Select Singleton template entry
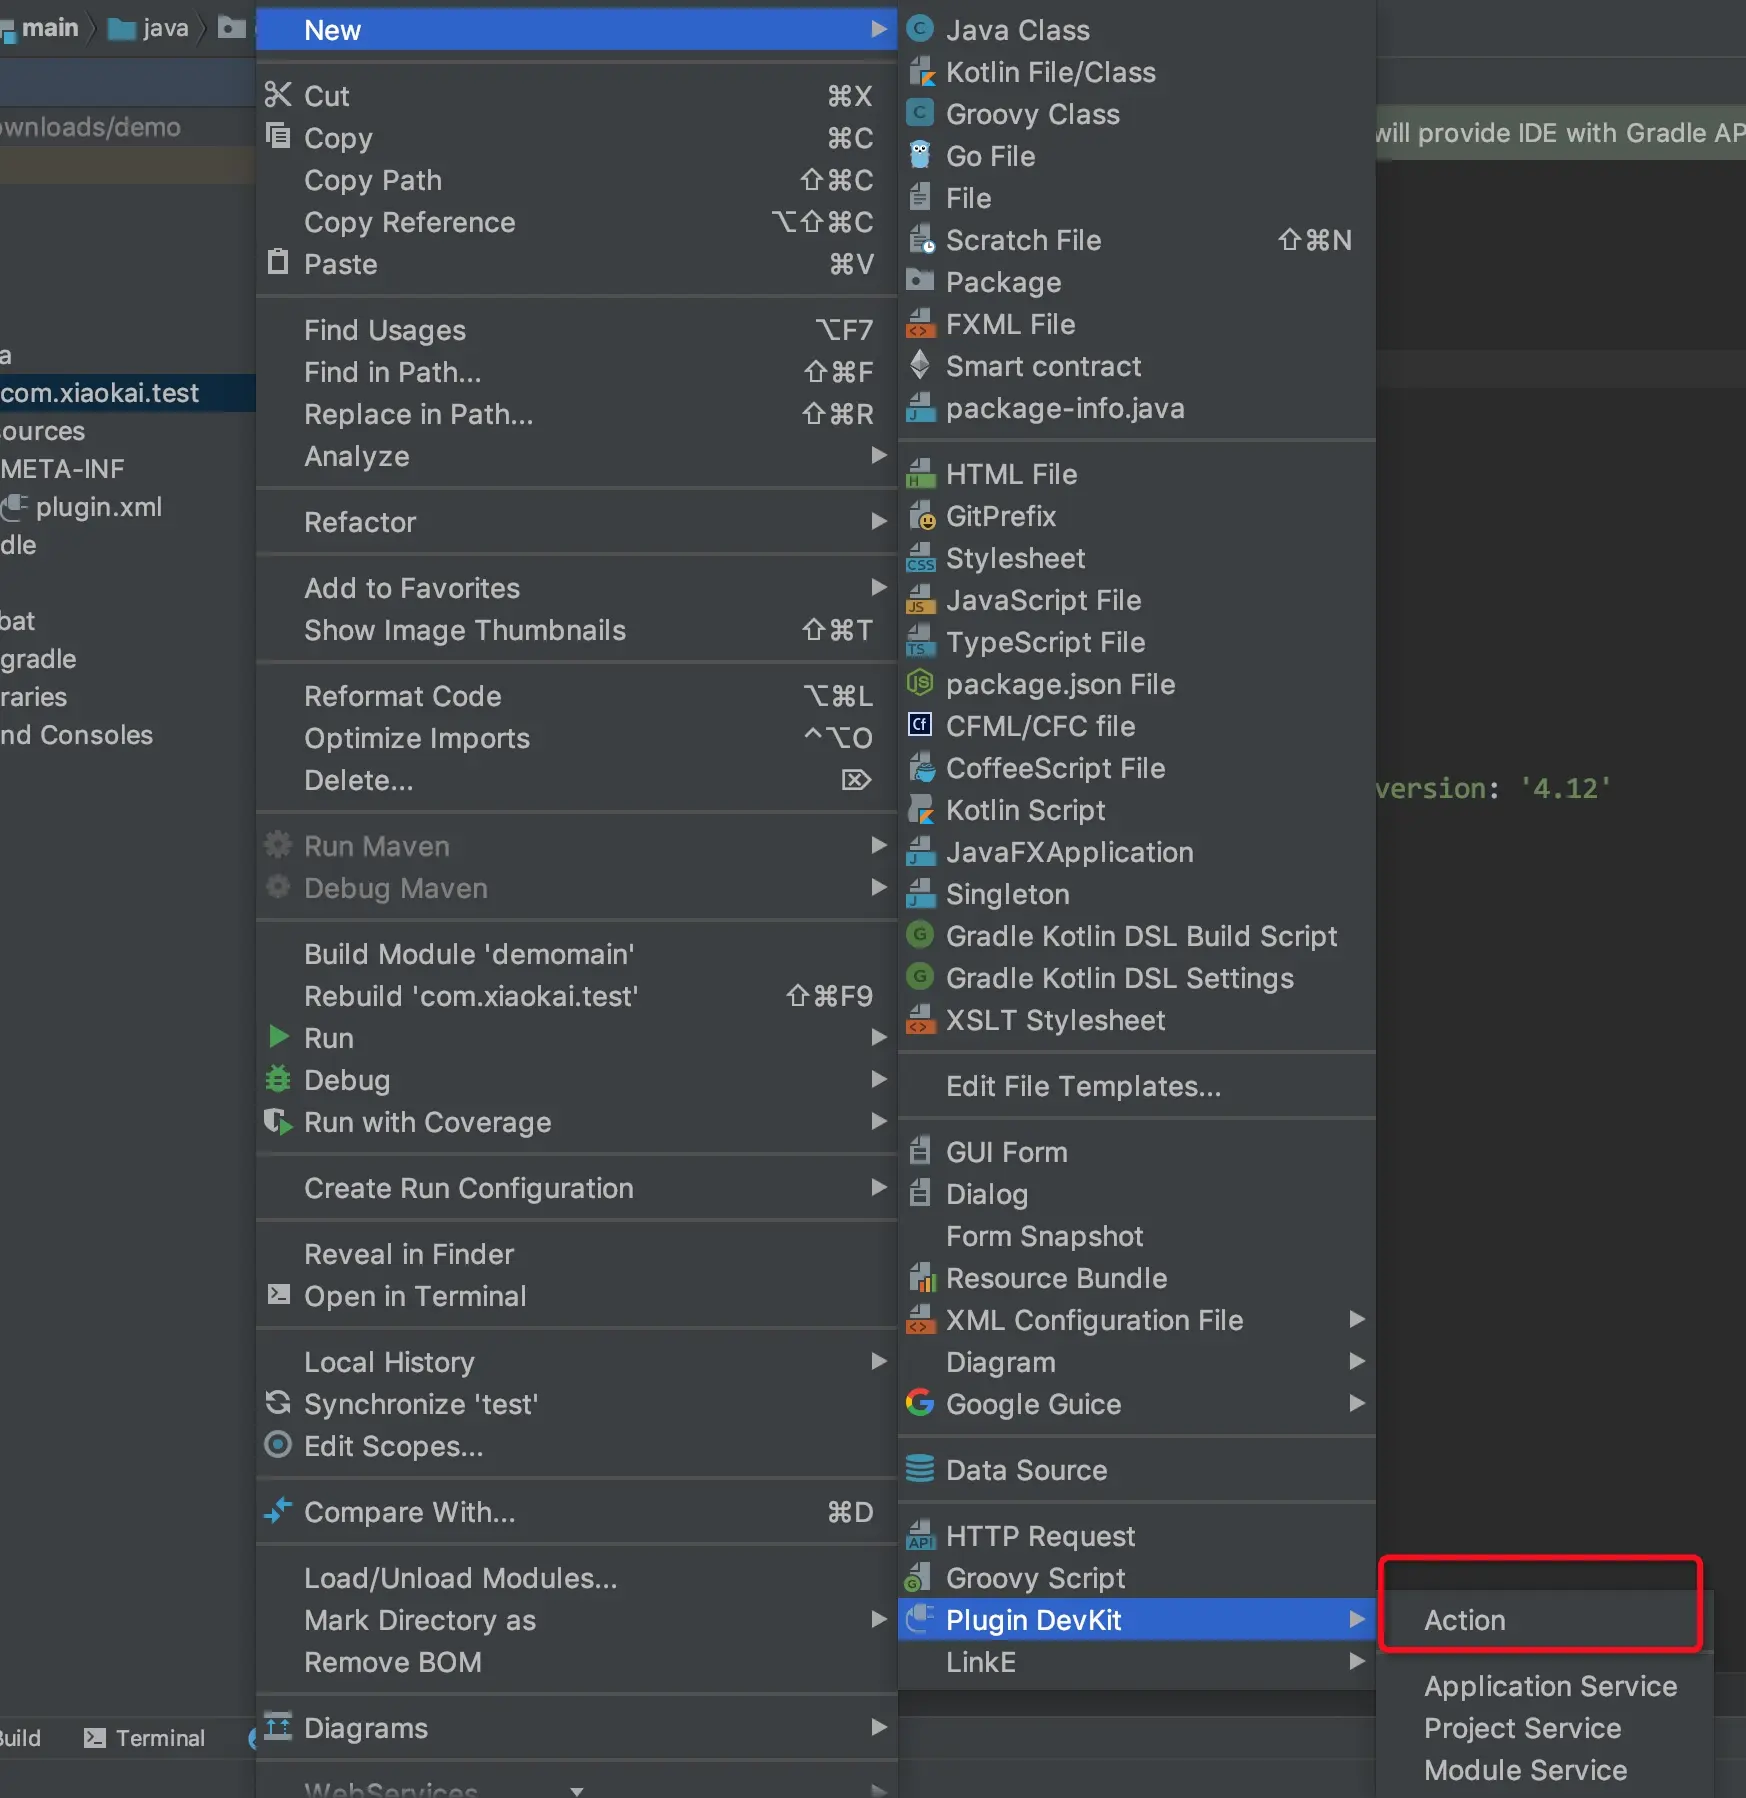This screenshot has width=1746, height=1798. tap(1137, 894)
